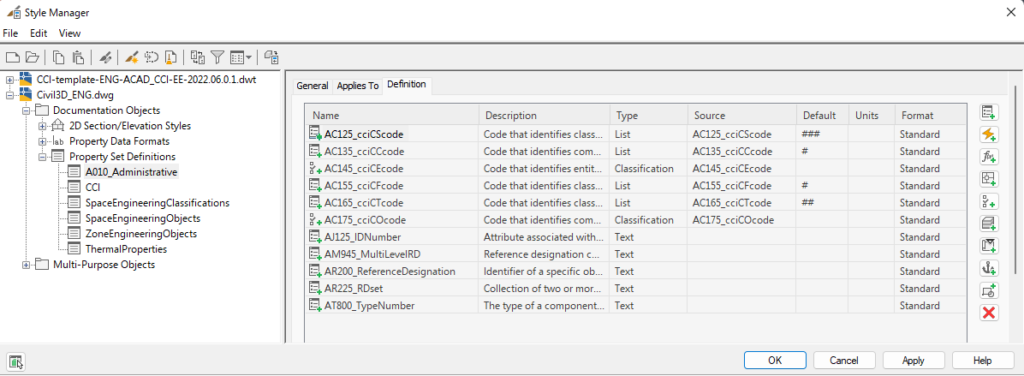Expand Property Data Formats node

(42, 141)
